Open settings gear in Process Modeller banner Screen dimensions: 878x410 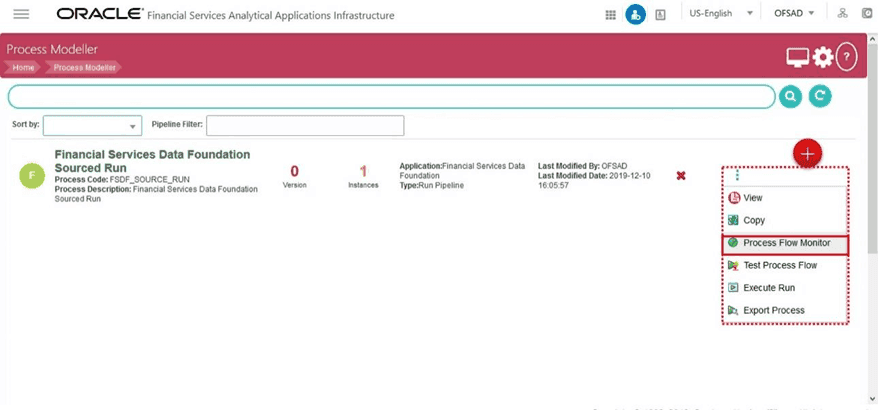point(823,57)
